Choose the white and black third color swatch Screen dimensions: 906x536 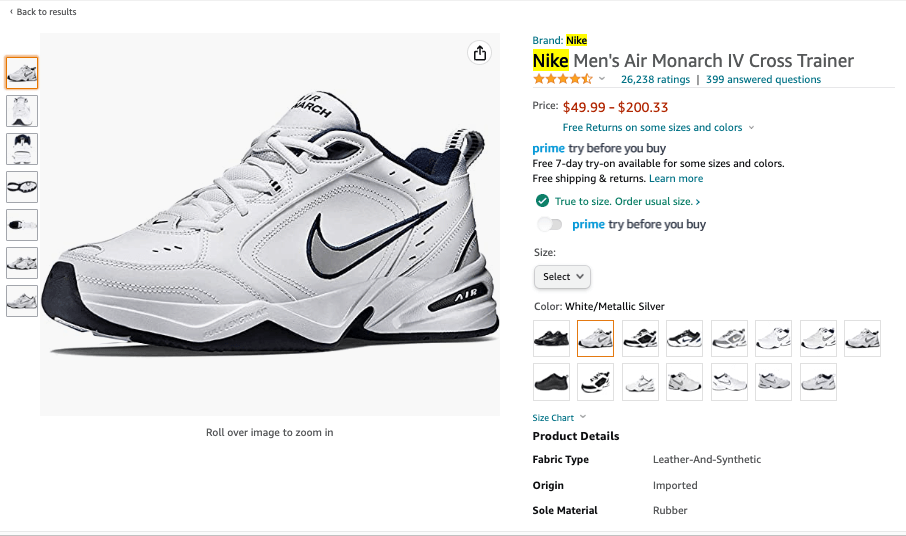coord(640,338)
